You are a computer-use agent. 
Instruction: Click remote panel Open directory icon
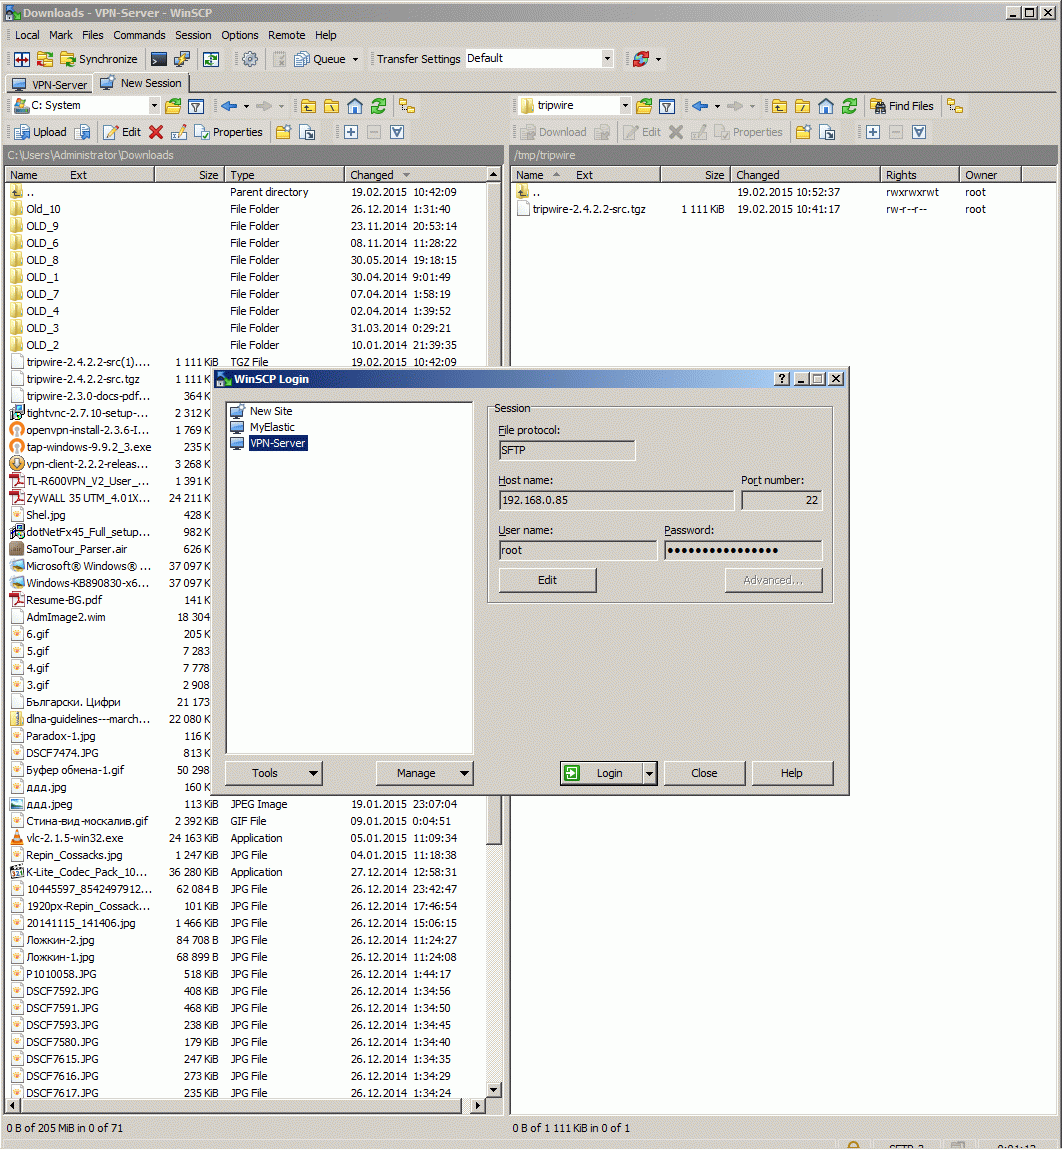tap(644, 106)
